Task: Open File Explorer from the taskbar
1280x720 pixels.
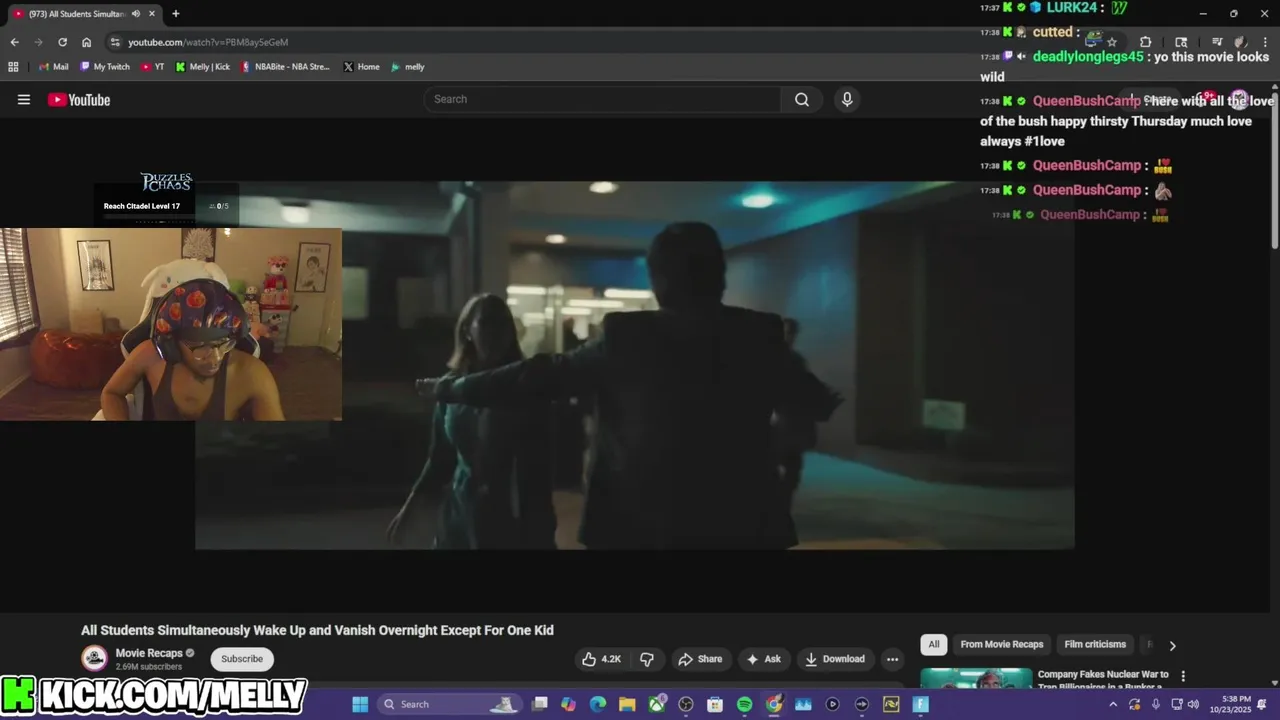Action: (627, 704)
